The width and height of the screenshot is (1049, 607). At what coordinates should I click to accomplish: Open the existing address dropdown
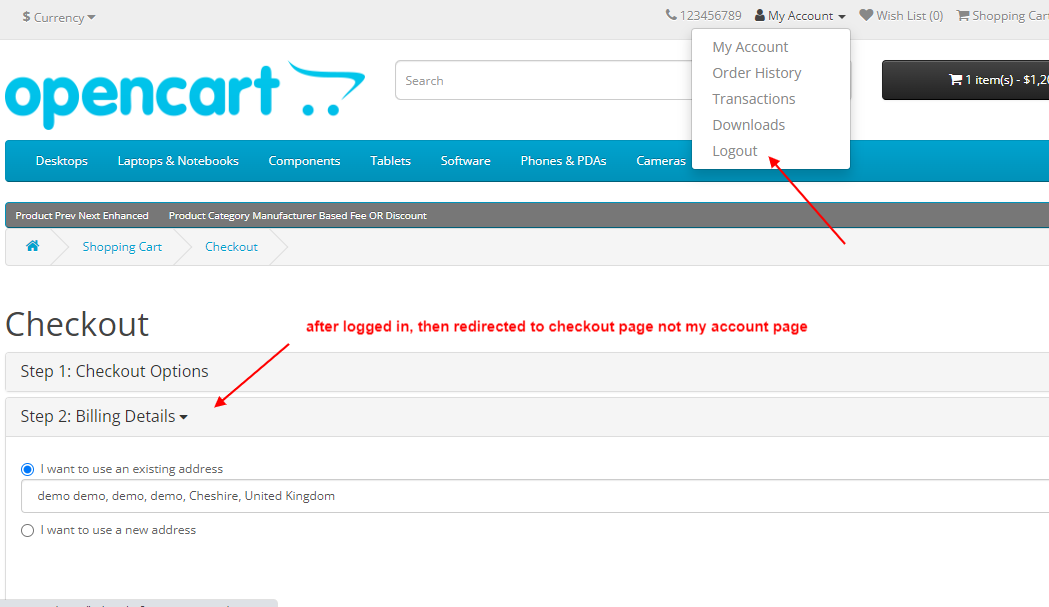click(535, 496)
